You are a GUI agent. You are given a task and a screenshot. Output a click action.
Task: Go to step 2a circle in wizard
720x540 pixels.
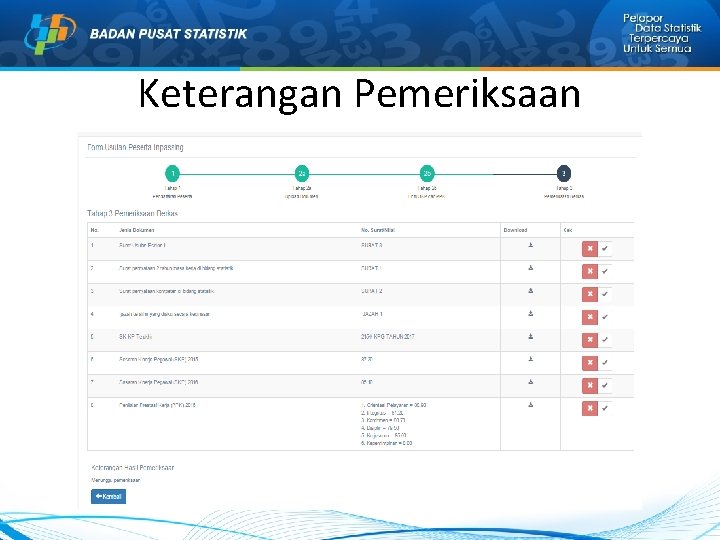[x=302, y=174]
